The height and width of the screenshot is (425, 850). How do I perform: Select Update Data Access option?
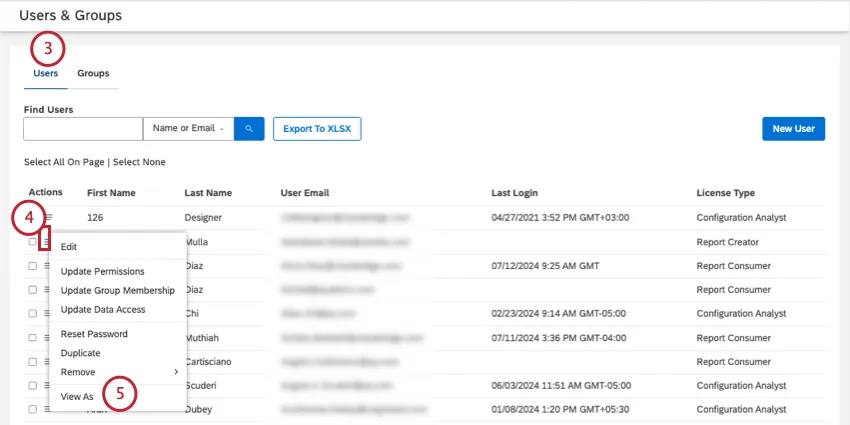[x=103, y=310]
